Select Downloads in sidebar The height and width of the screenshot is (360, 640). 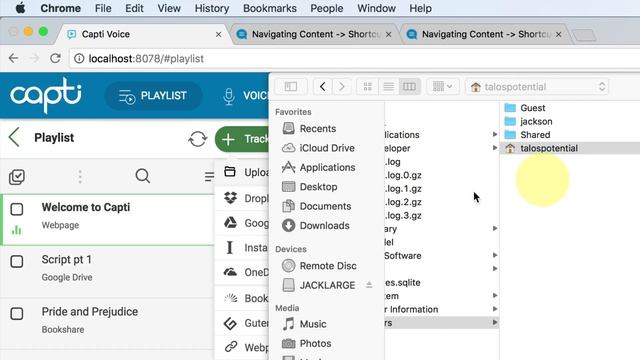coord(316,225)
